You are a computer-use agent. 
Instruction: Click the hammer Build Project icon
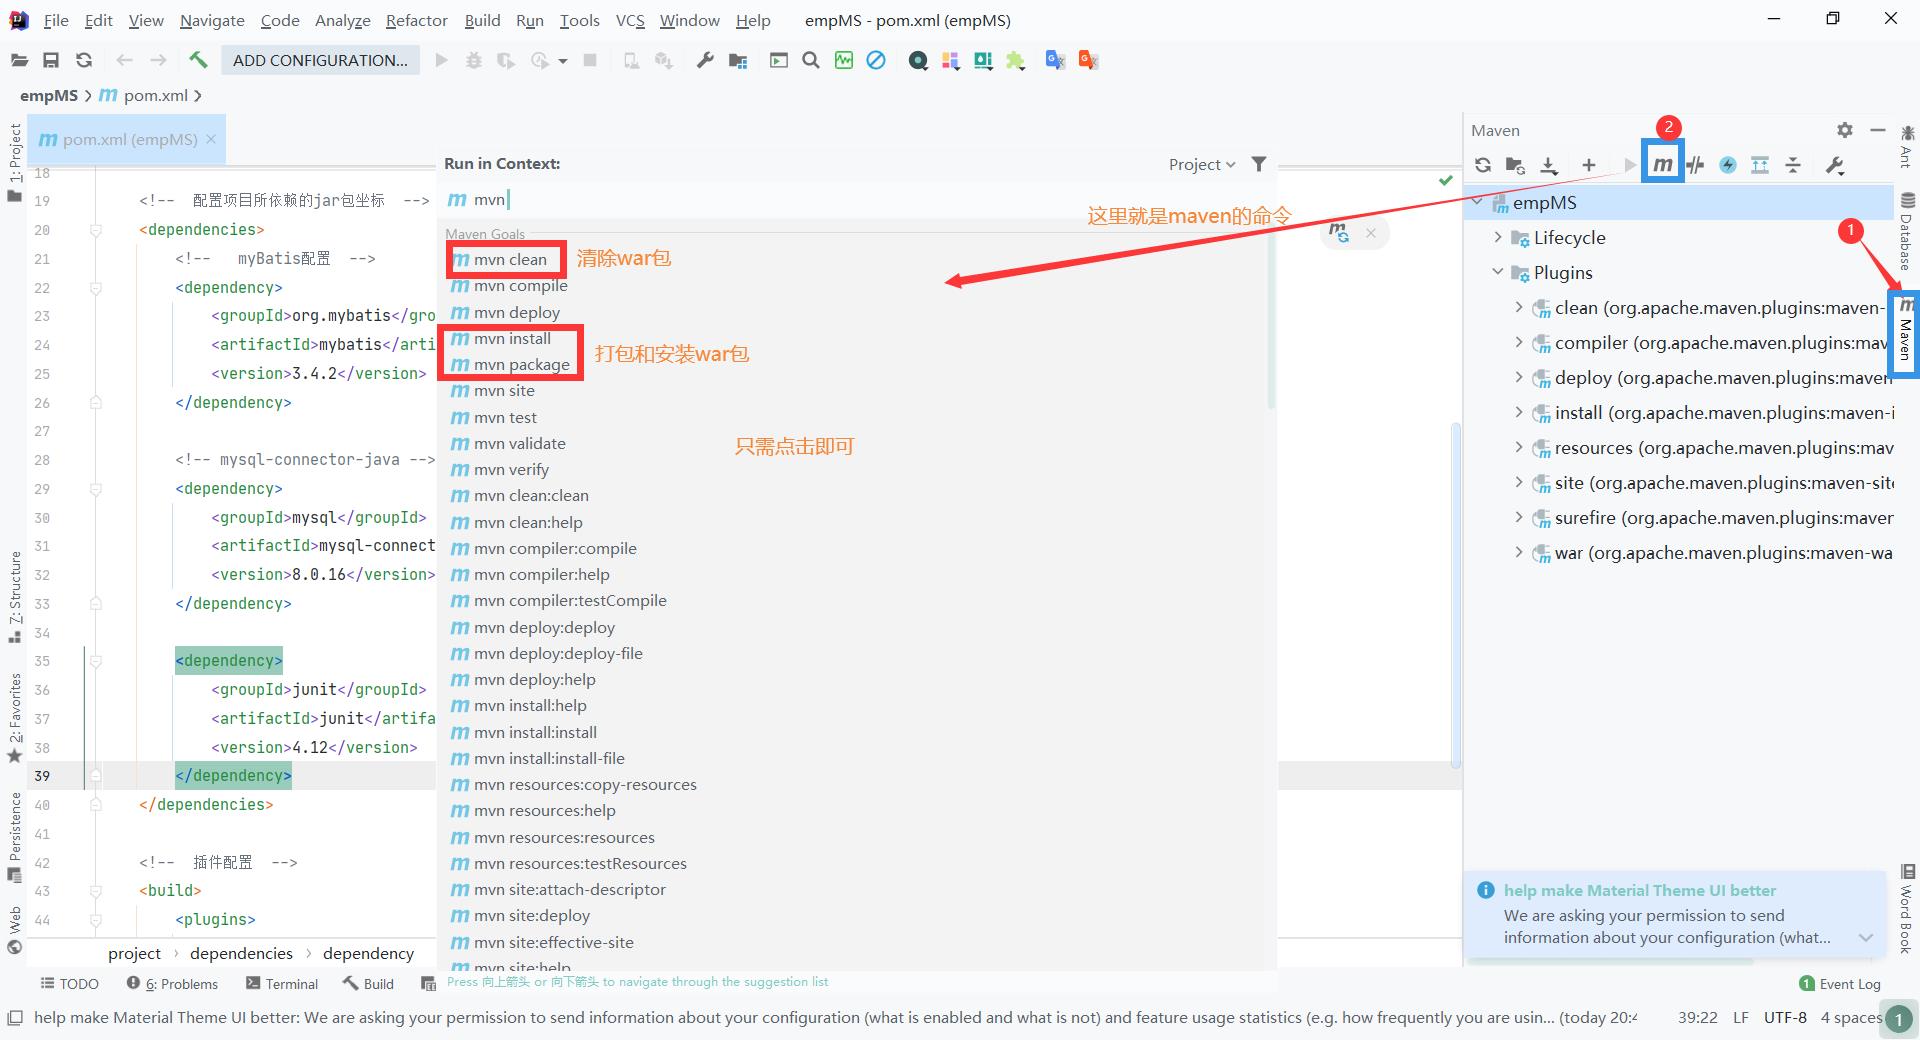198,60
